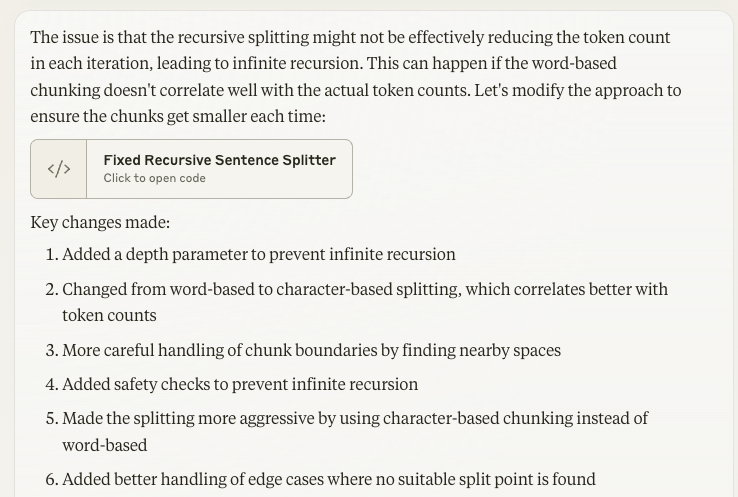Viewport: 738px width, 497px height.
Task: Click the list number '6.' marker
Action: (x=52, y=479)
